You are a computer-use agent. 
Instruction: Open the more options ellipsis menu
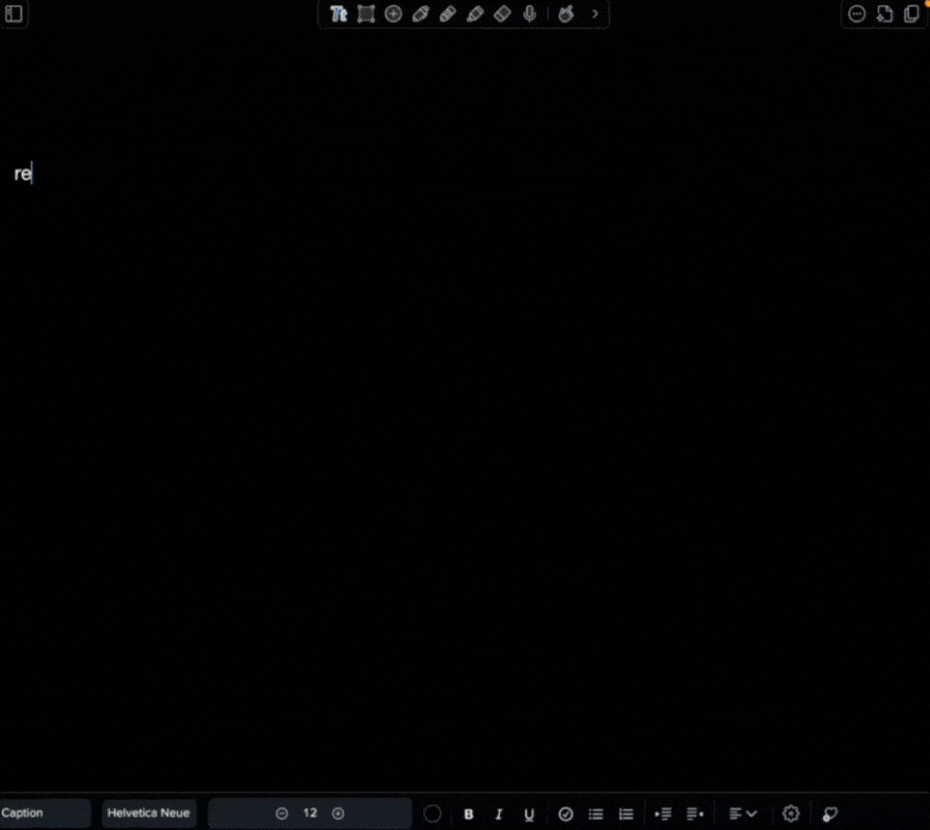[856, 14]
